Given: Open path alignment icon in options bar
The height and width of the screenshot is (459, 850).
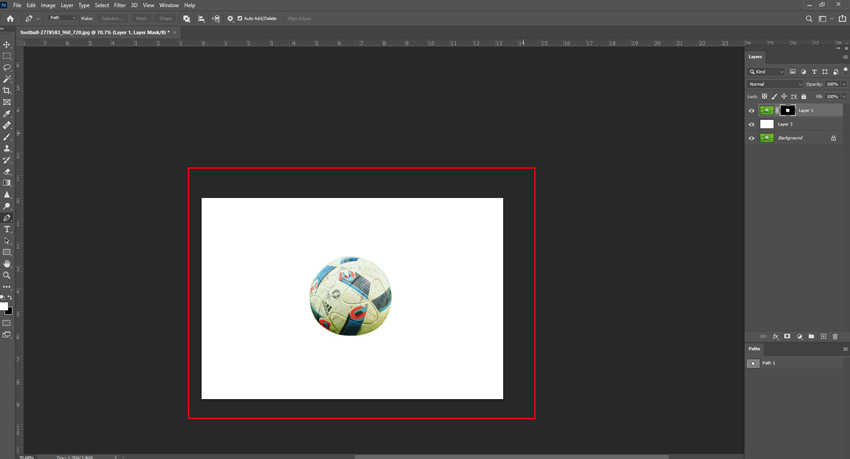Looking at the screenshot, I should pyautogui.click(x=201, y=18).
